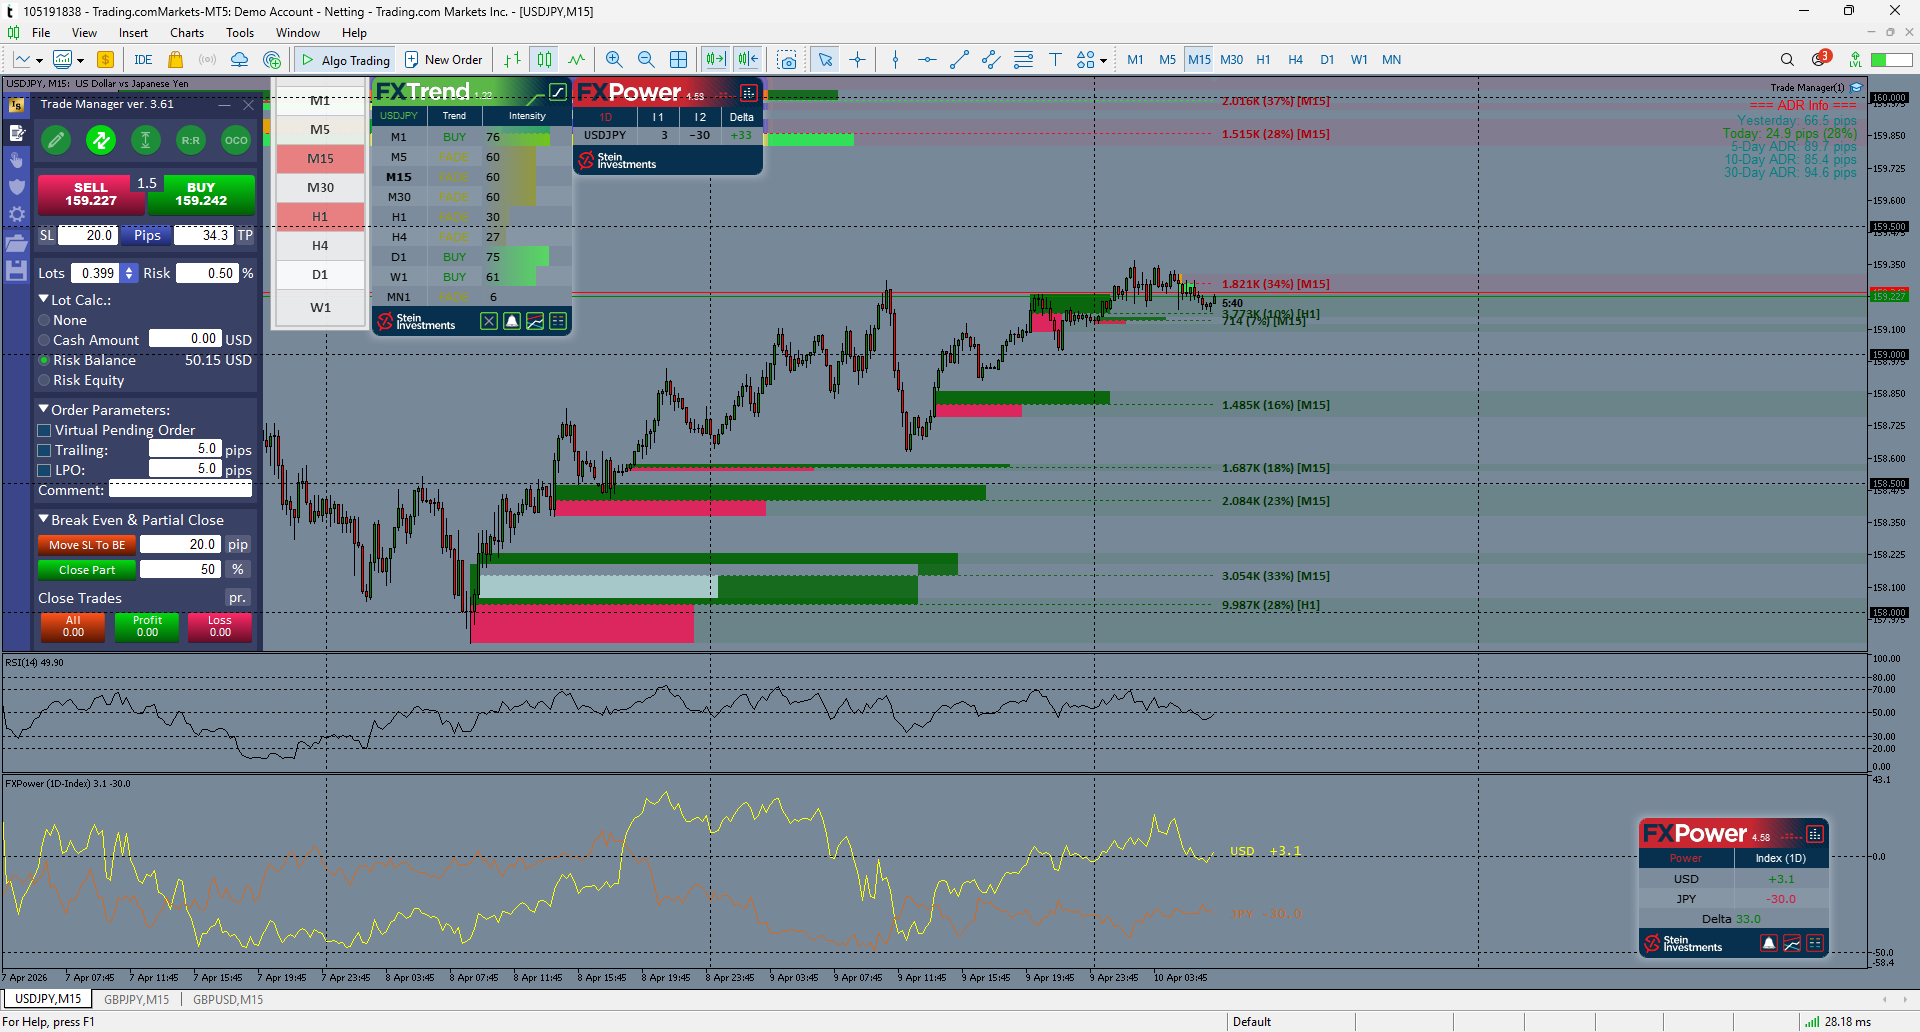This screenshot has width=1920, height=1032.
Task: Toggle the Pips unit selector between SL and TP
Action: [147, 236]
